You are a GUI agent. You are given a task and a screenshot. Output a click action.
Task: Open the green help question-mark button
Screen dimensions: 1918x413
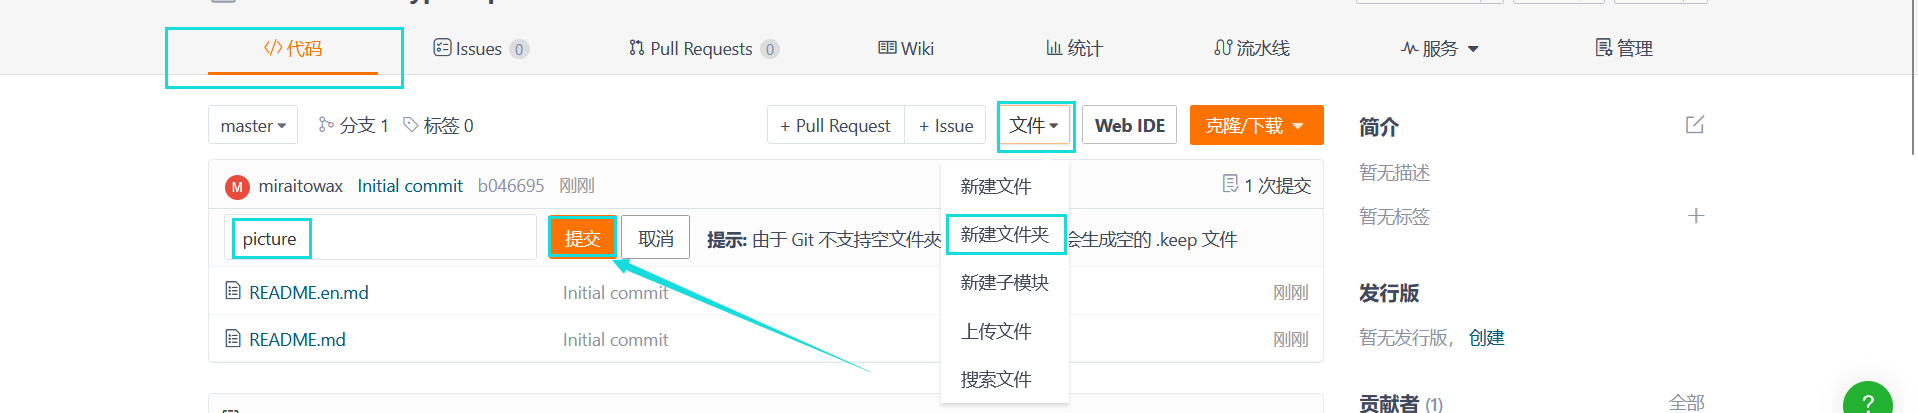click(x=1868, y=399)
